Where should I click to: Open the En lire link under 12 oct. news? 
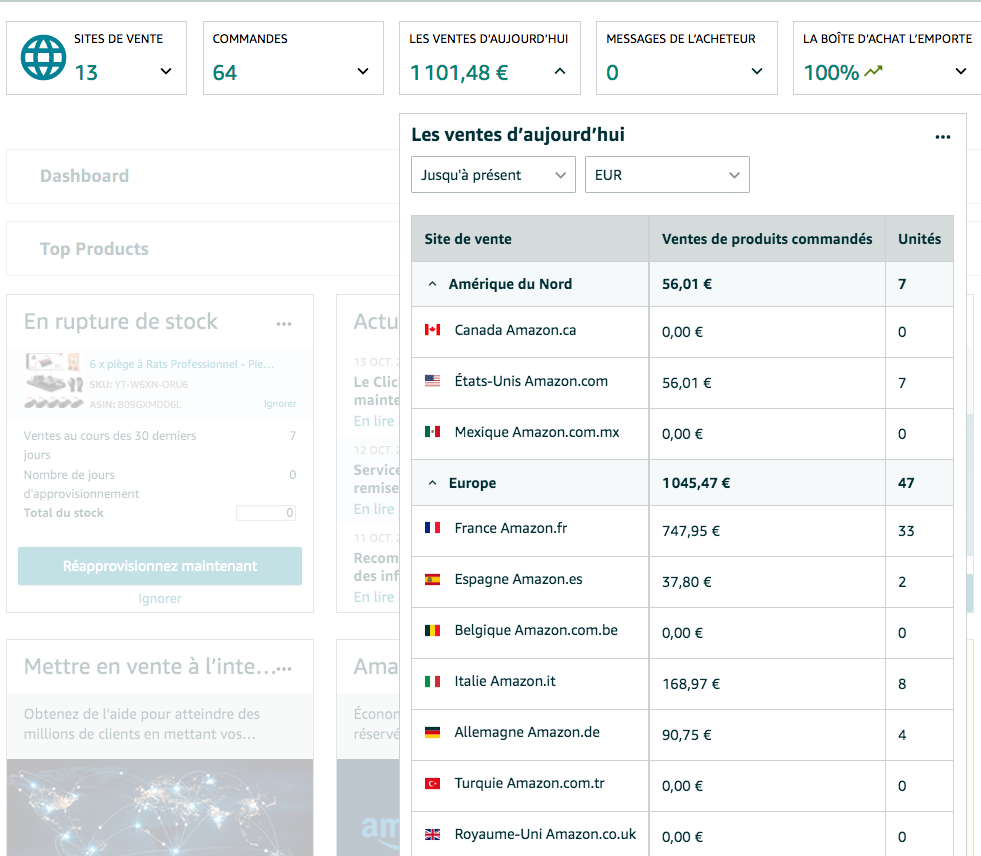374,509
